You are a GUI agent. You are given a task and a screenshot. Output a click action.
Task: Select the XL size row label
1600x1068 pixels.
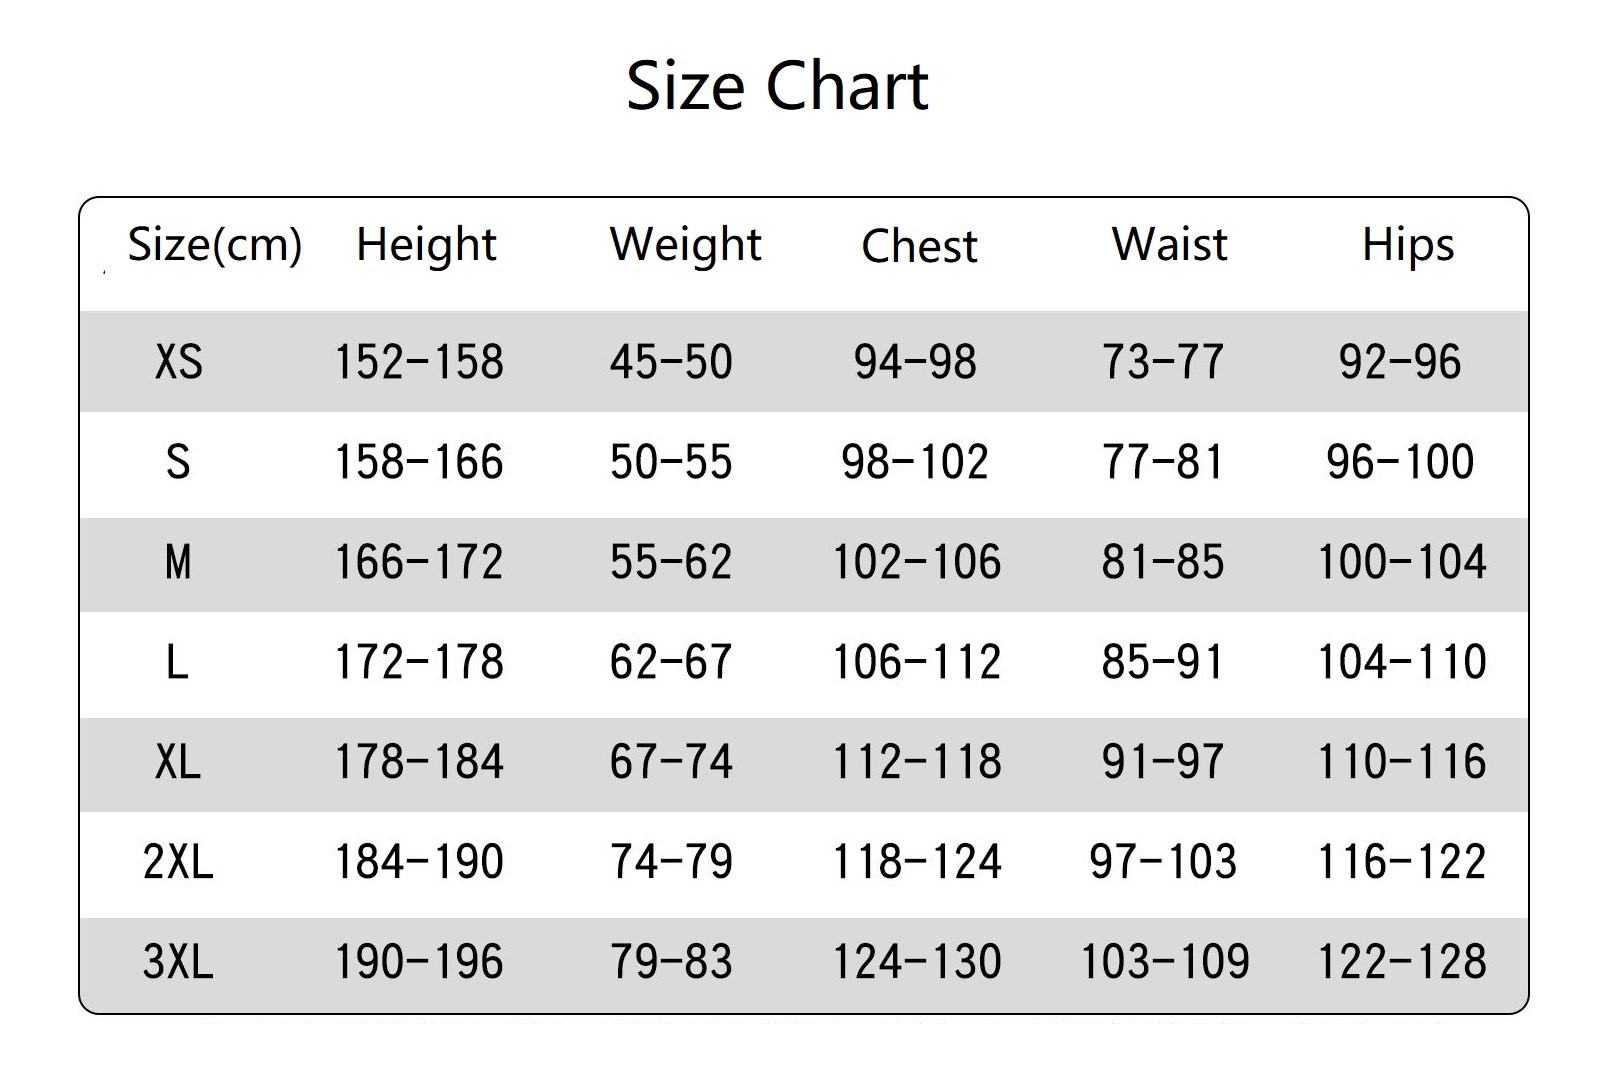(x=178, y=762)
